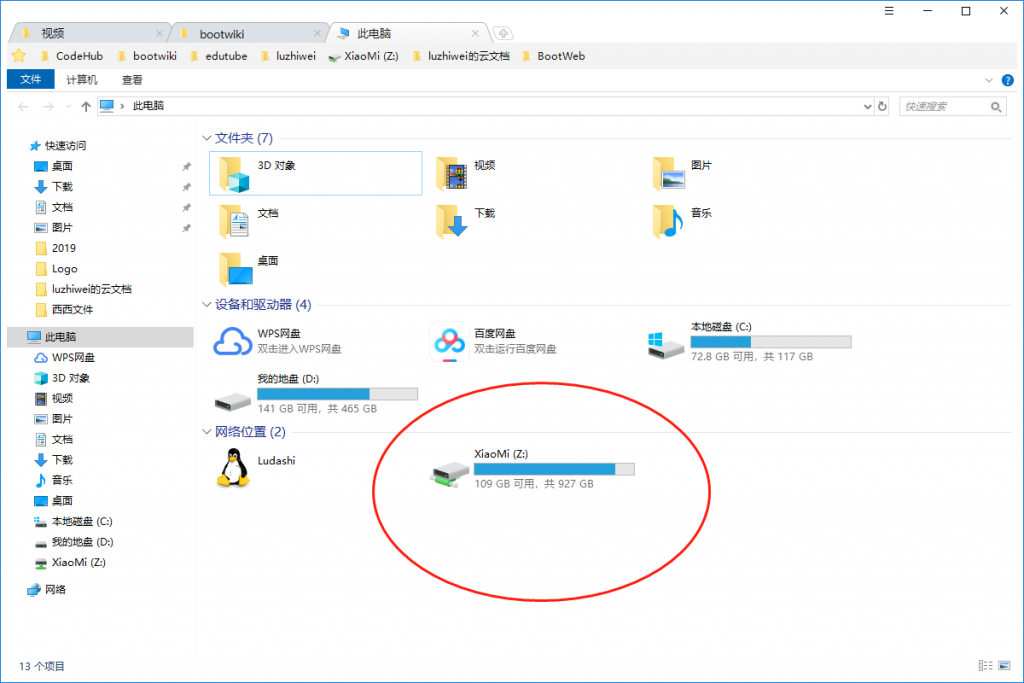Open the 文件 ribbon menu

click(x=31, y=80)
